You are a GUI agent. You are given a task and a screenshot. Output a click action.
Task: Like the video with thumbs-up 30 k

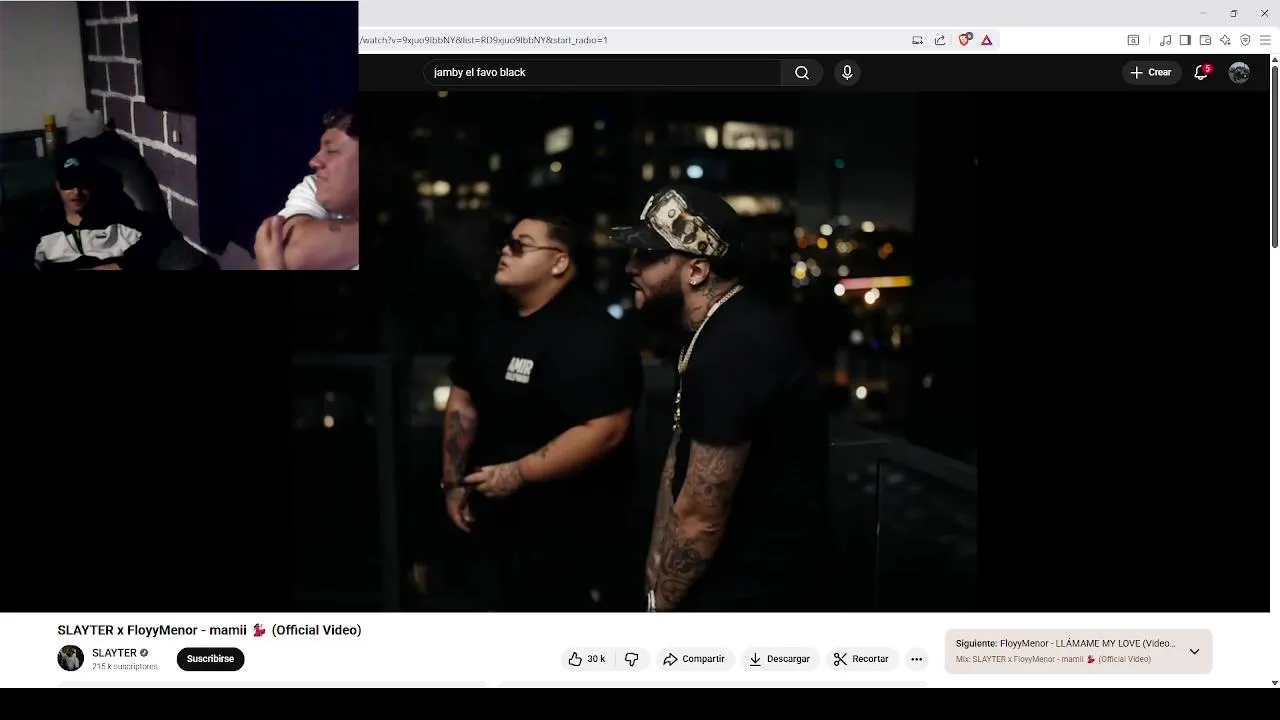[x=587, y=659]
